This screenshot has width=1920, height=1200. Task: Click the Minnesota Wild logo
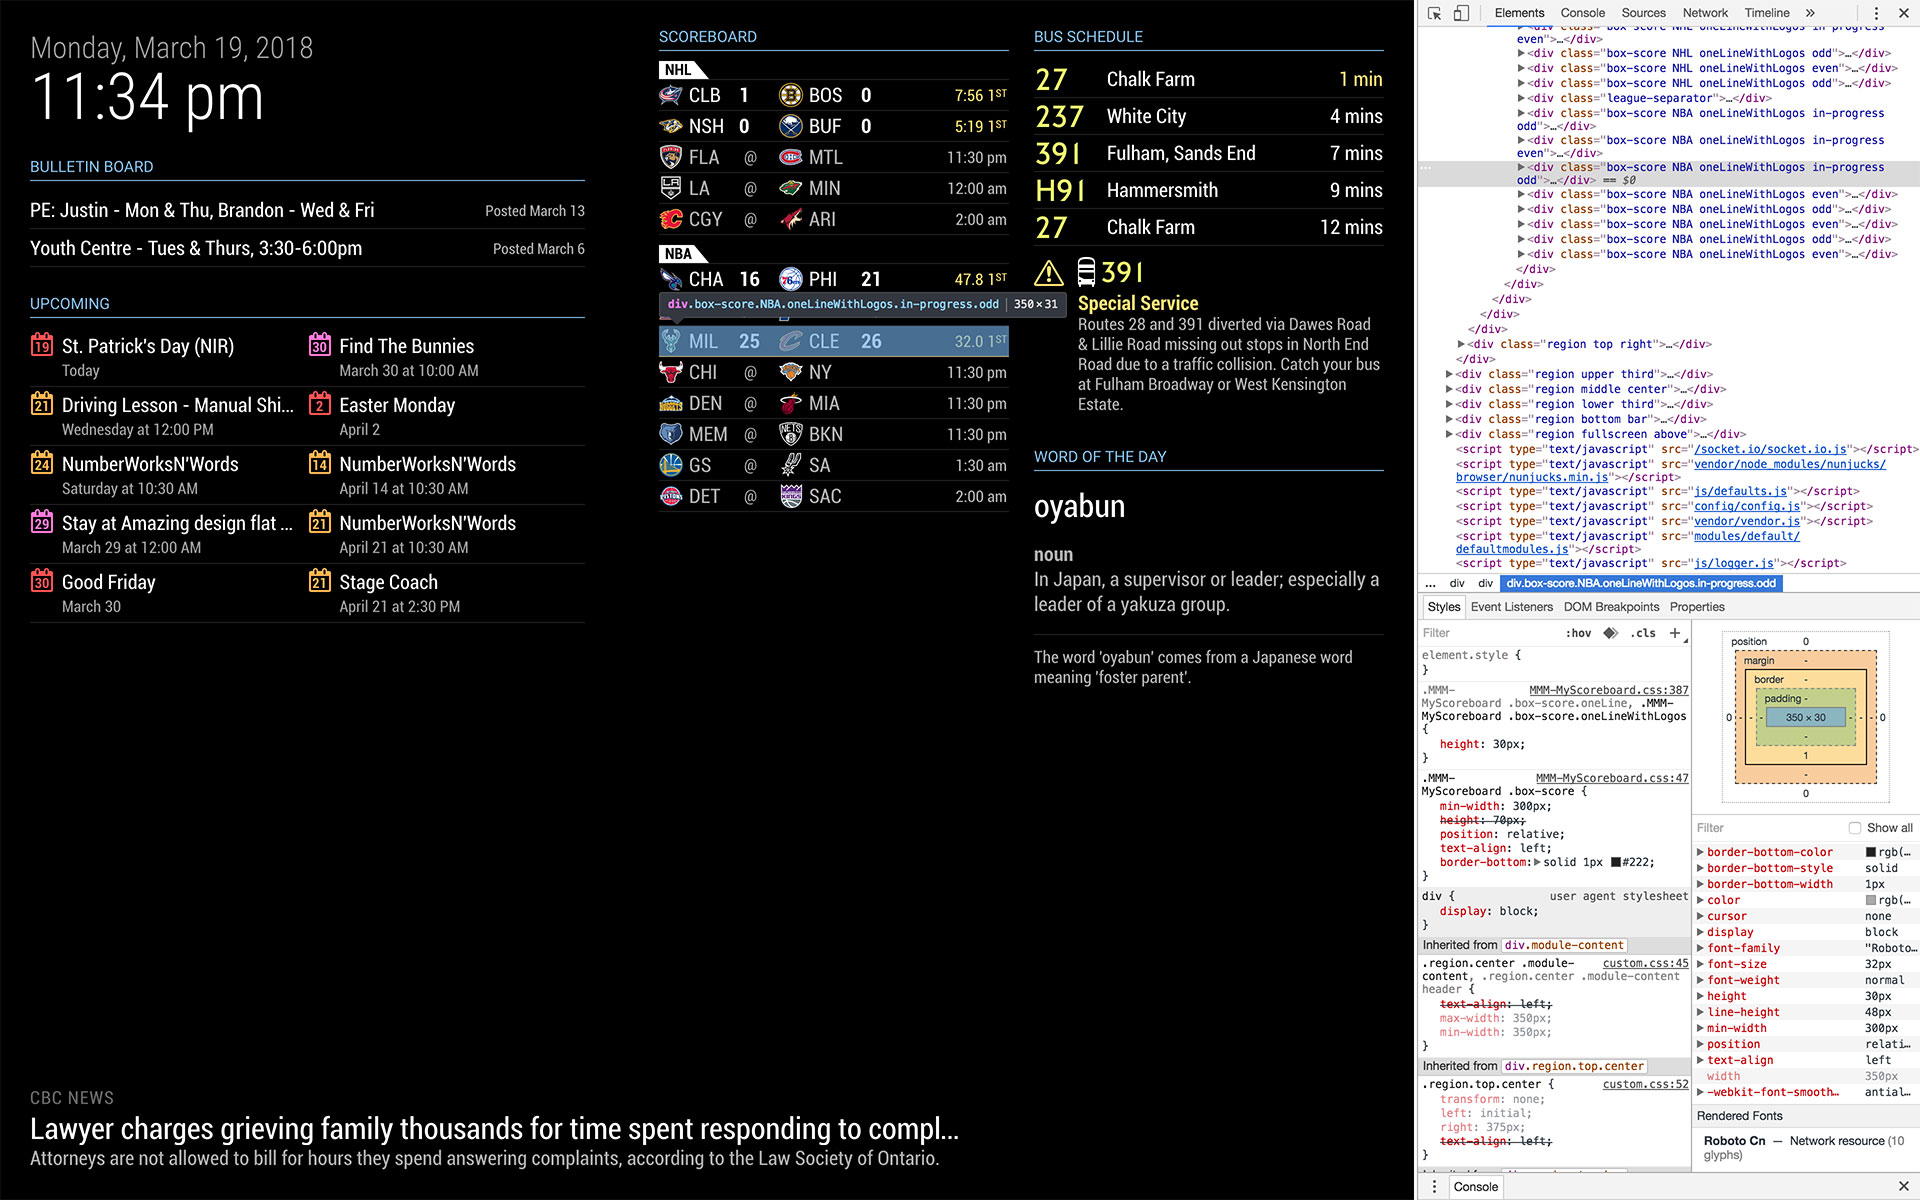pos(791,188)
